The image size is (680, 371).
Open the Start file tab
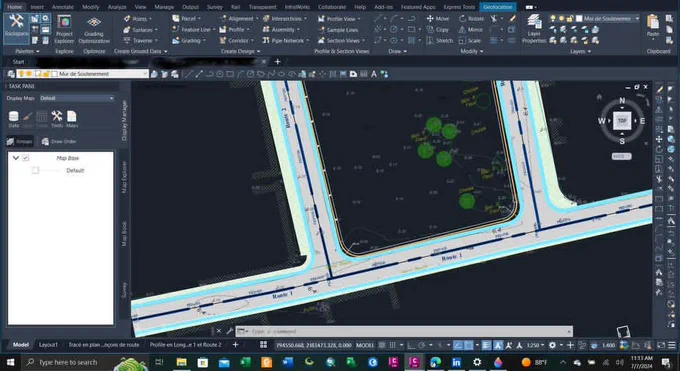pos(18,62)
